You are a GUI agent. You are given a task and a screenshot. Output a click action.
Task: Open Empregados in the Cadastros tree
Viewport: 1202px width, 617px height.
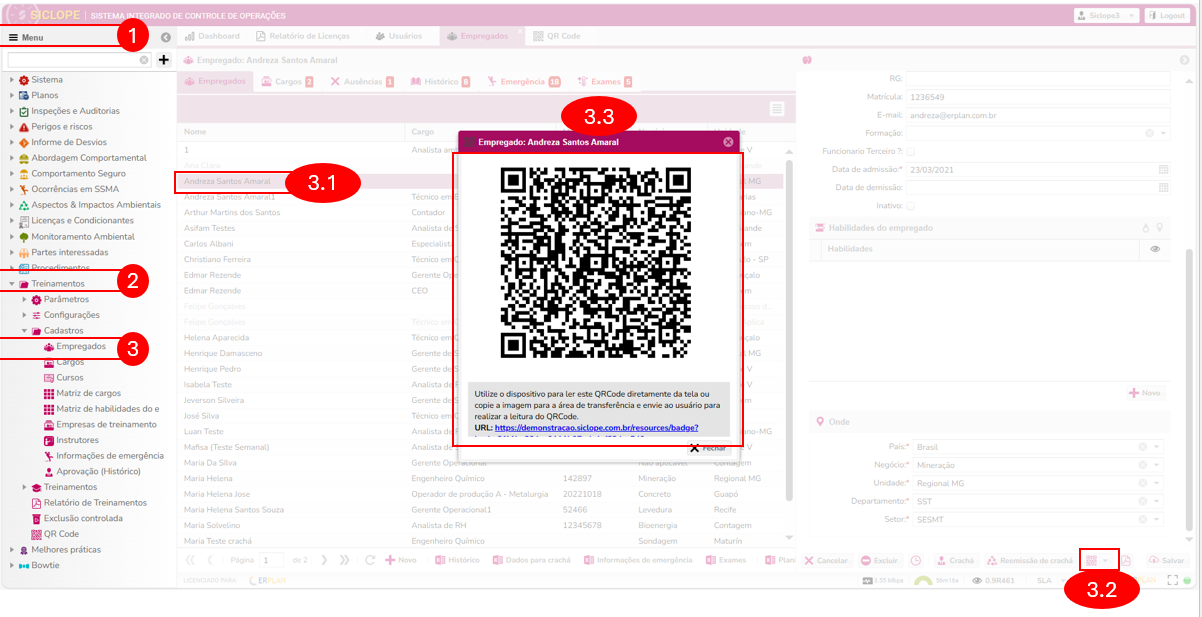(x=81, y=346)
